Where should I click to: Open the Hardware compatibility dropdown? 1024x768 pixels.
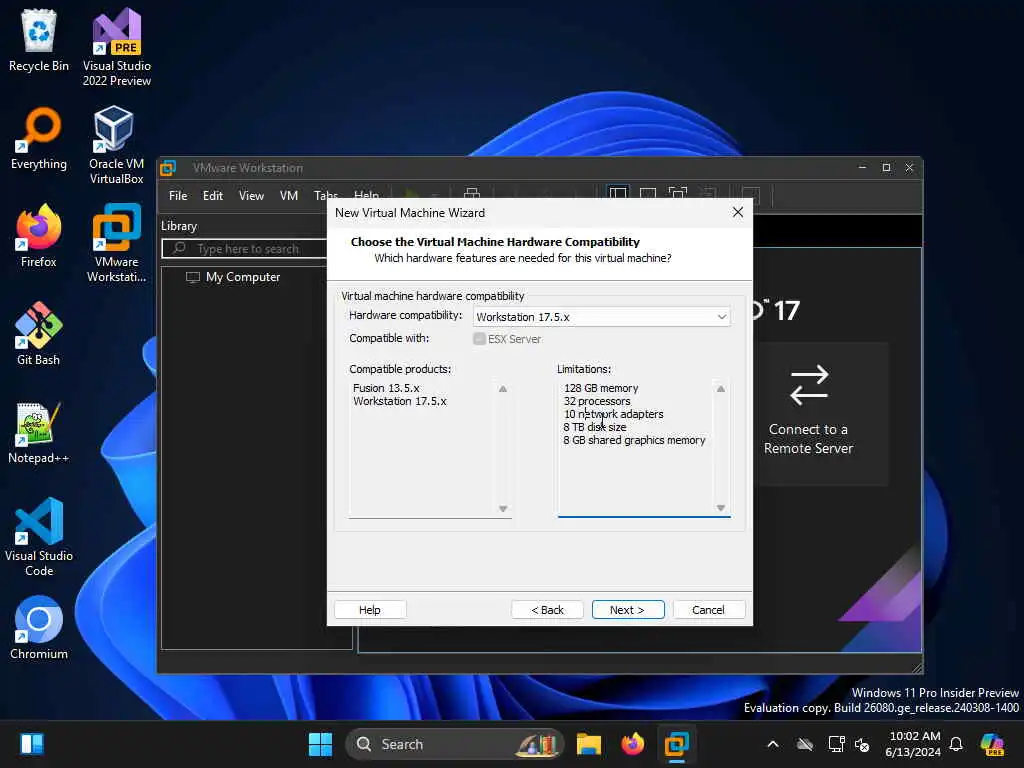601,317
